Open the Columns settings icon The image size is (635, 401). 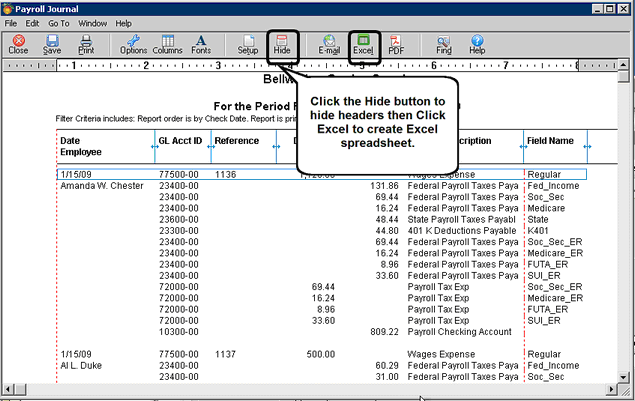[x=167, y=45]
